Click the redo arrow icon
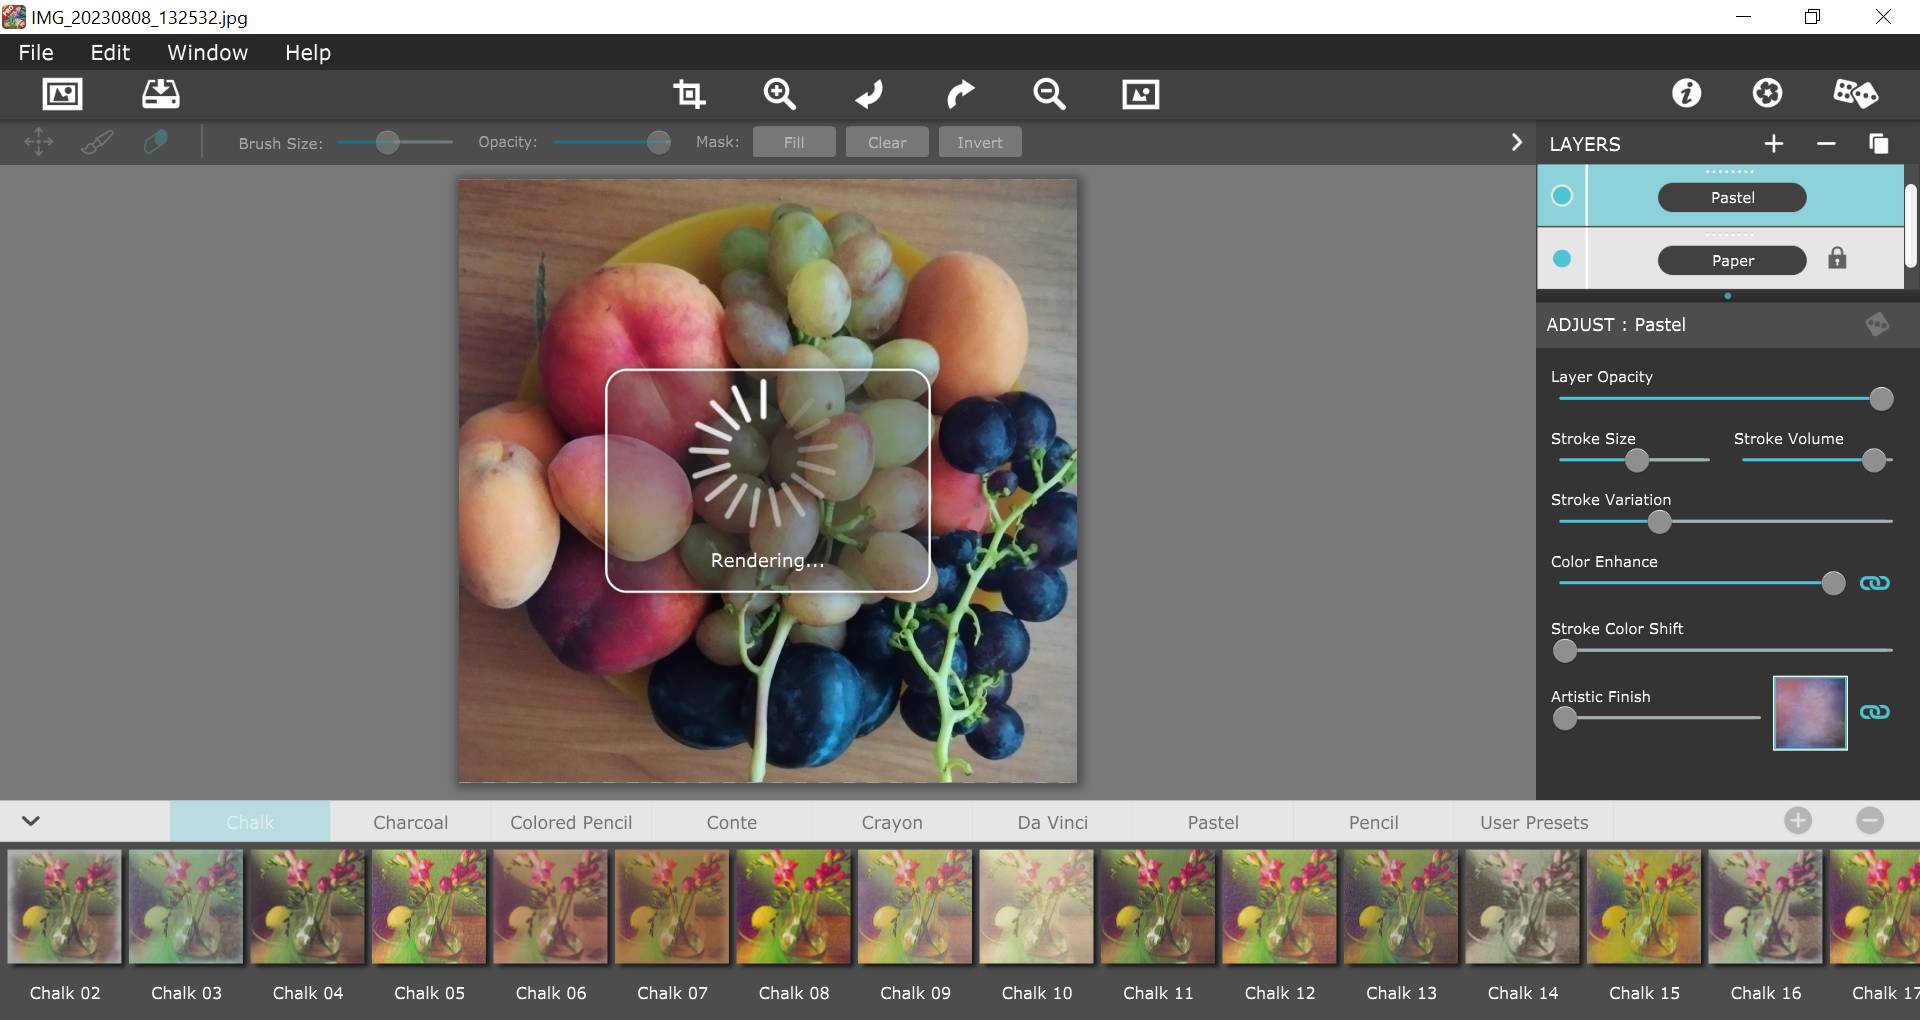 point(959,94)
